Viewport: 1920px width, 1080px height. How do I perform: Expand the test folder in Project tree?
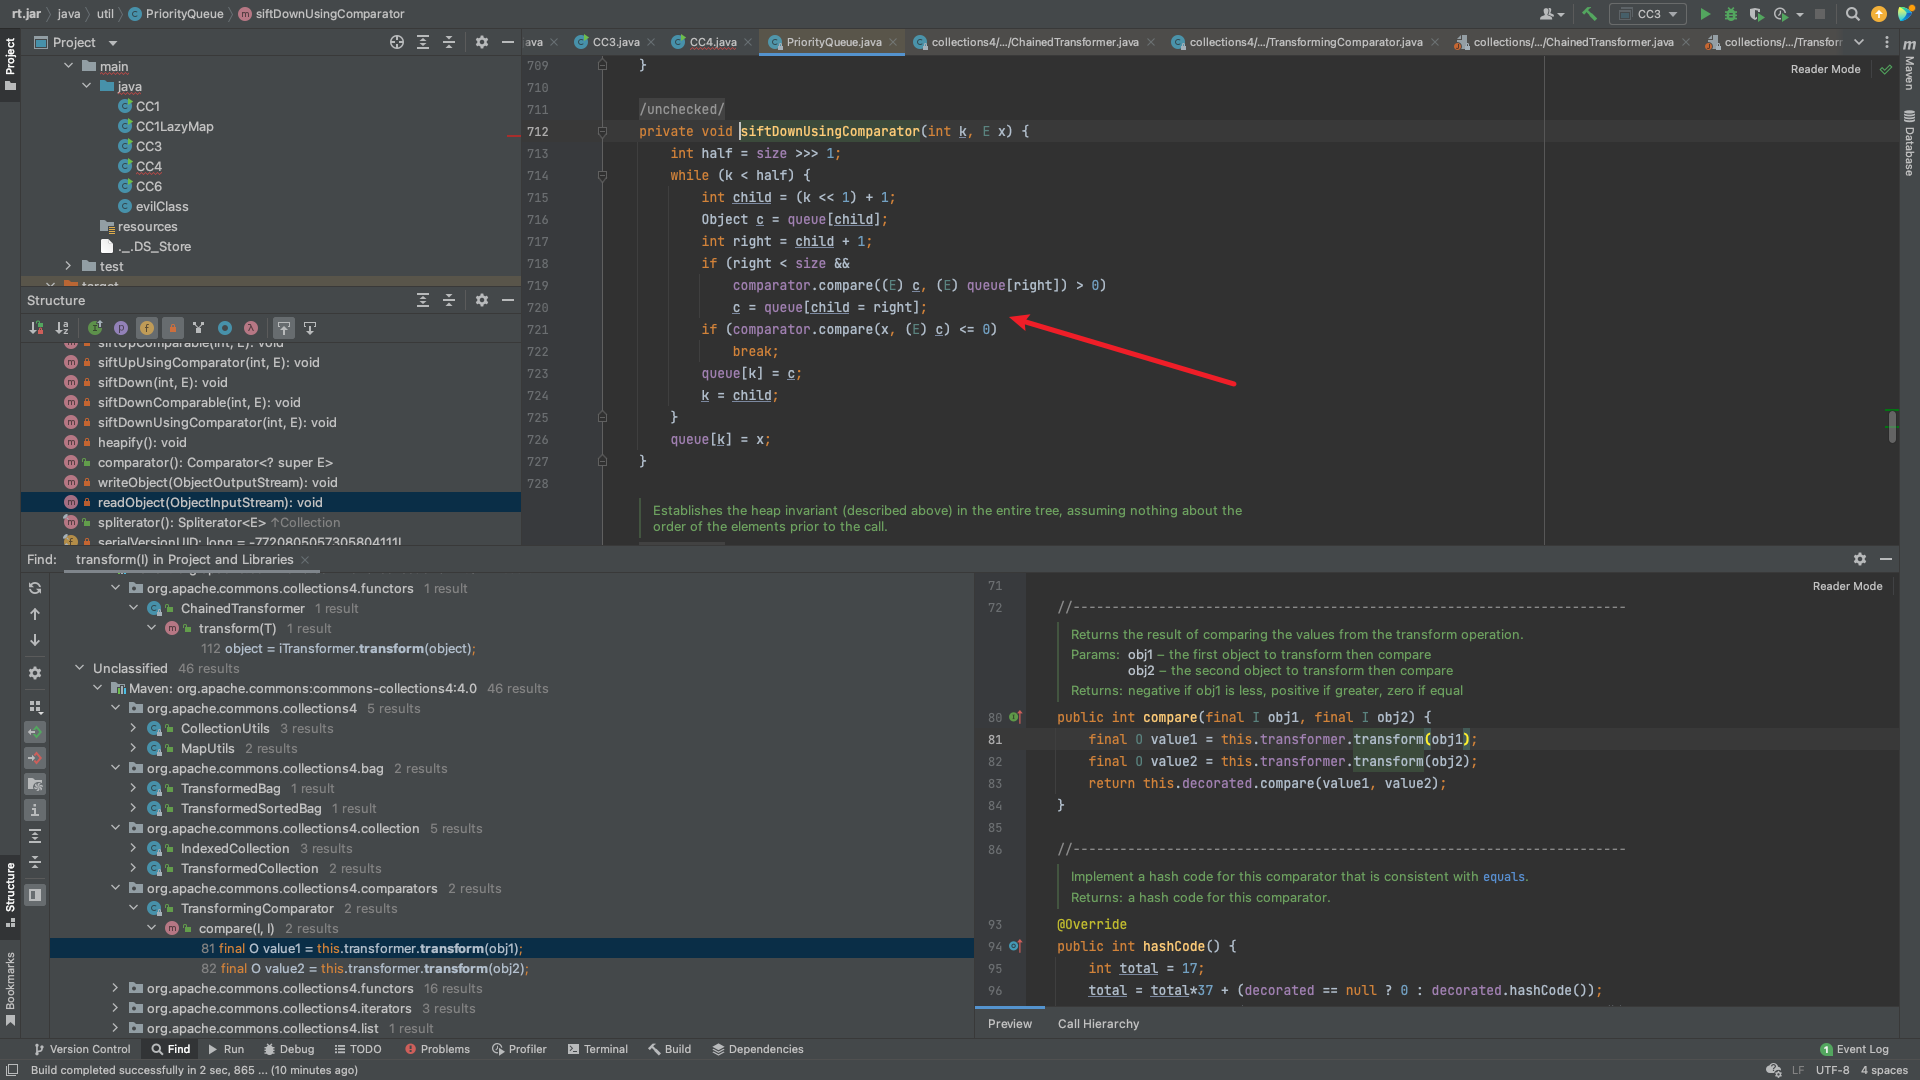coord(68,266)
